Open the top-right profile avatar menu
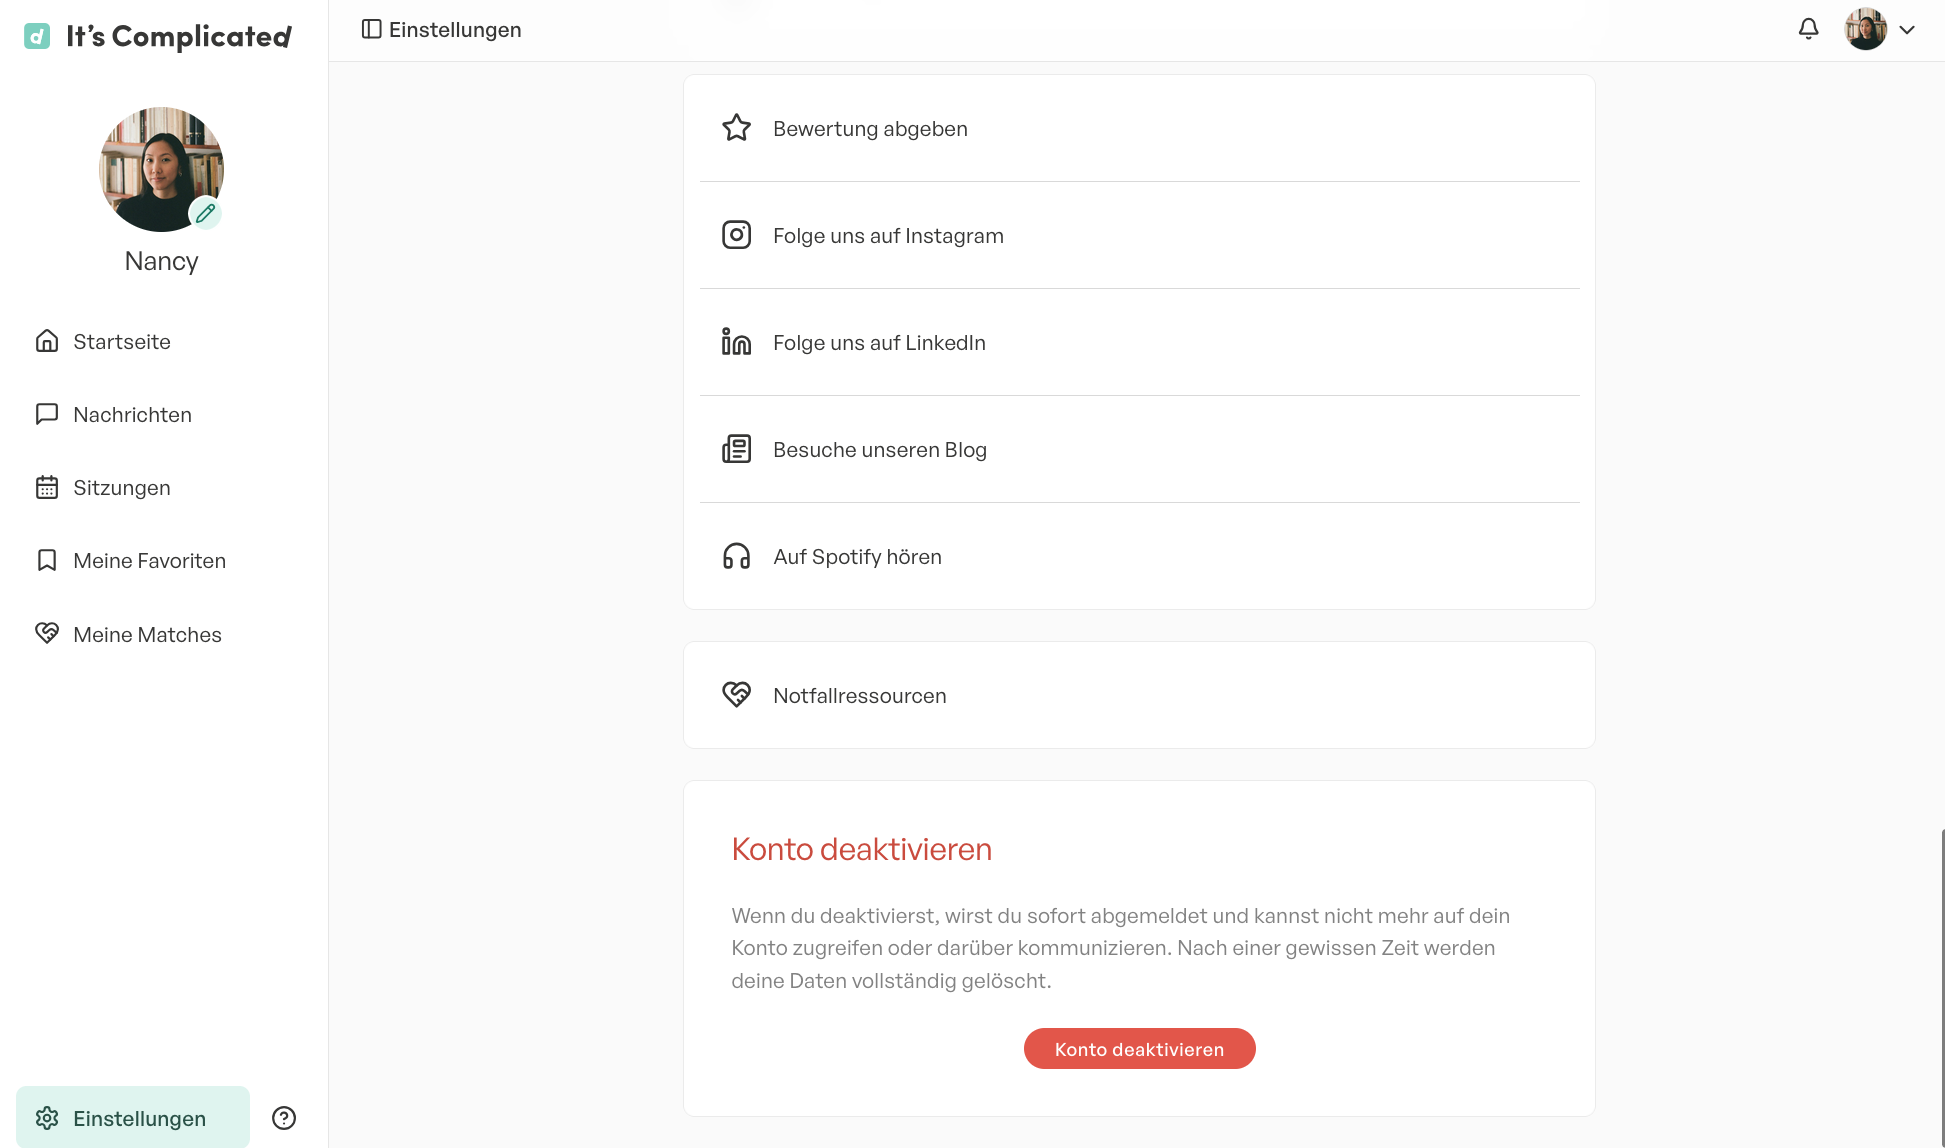Image resolution: width=1945 pixels, height=1148 pixels. coord(1865,29)
